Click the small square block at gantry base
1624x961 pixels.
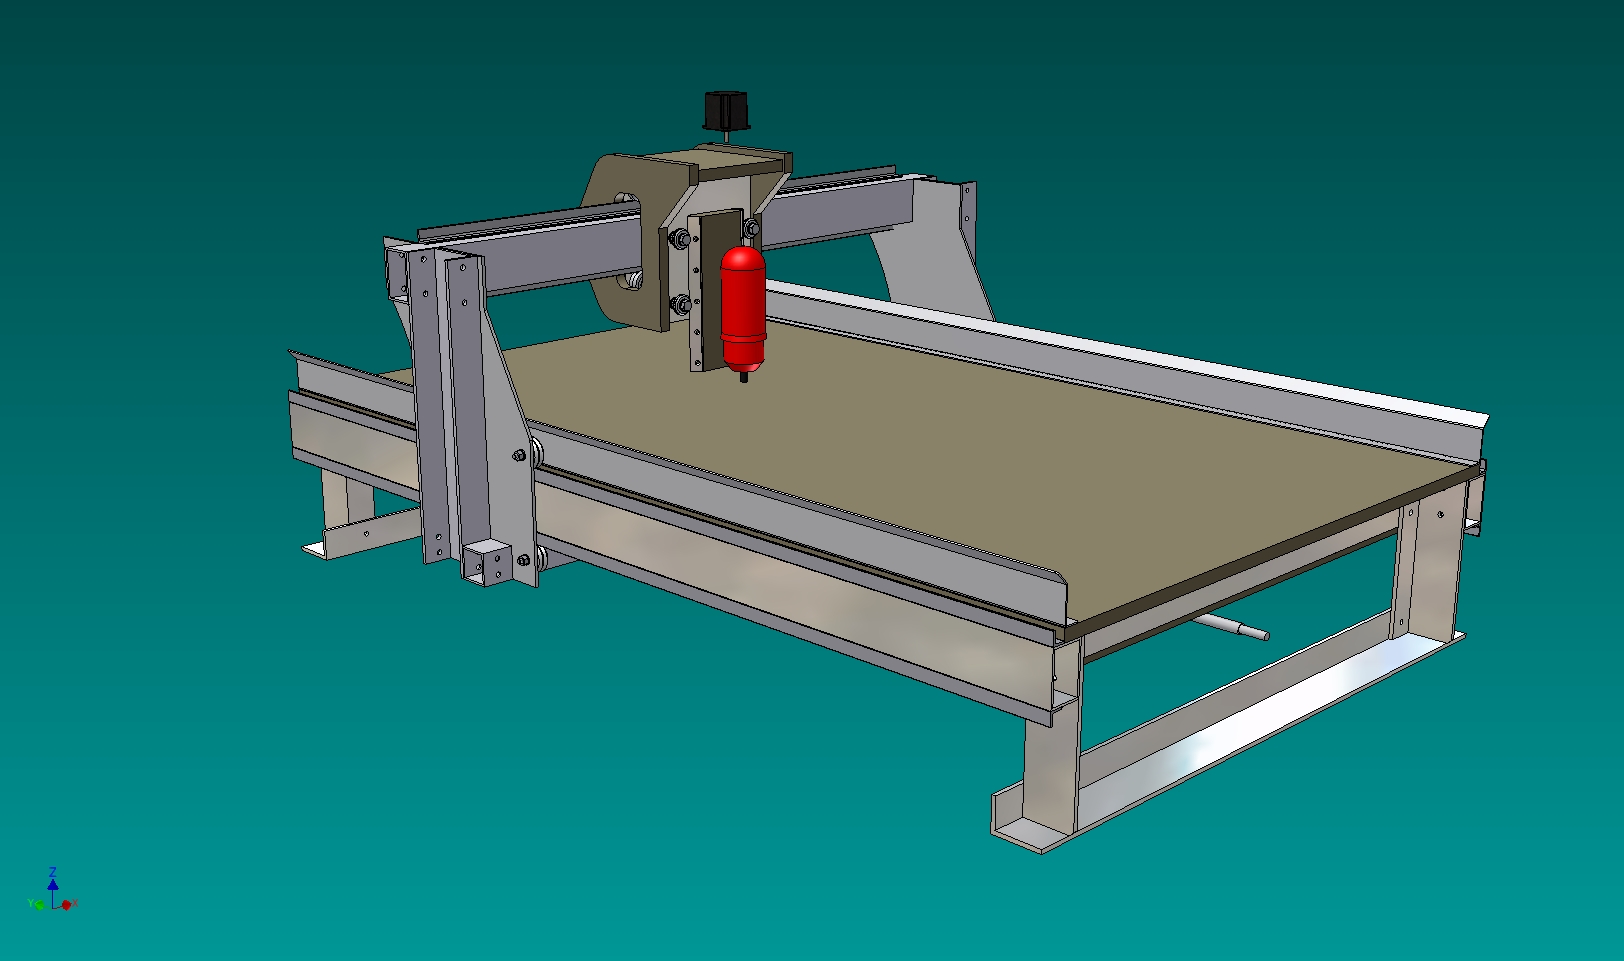(x=487, y=561)
